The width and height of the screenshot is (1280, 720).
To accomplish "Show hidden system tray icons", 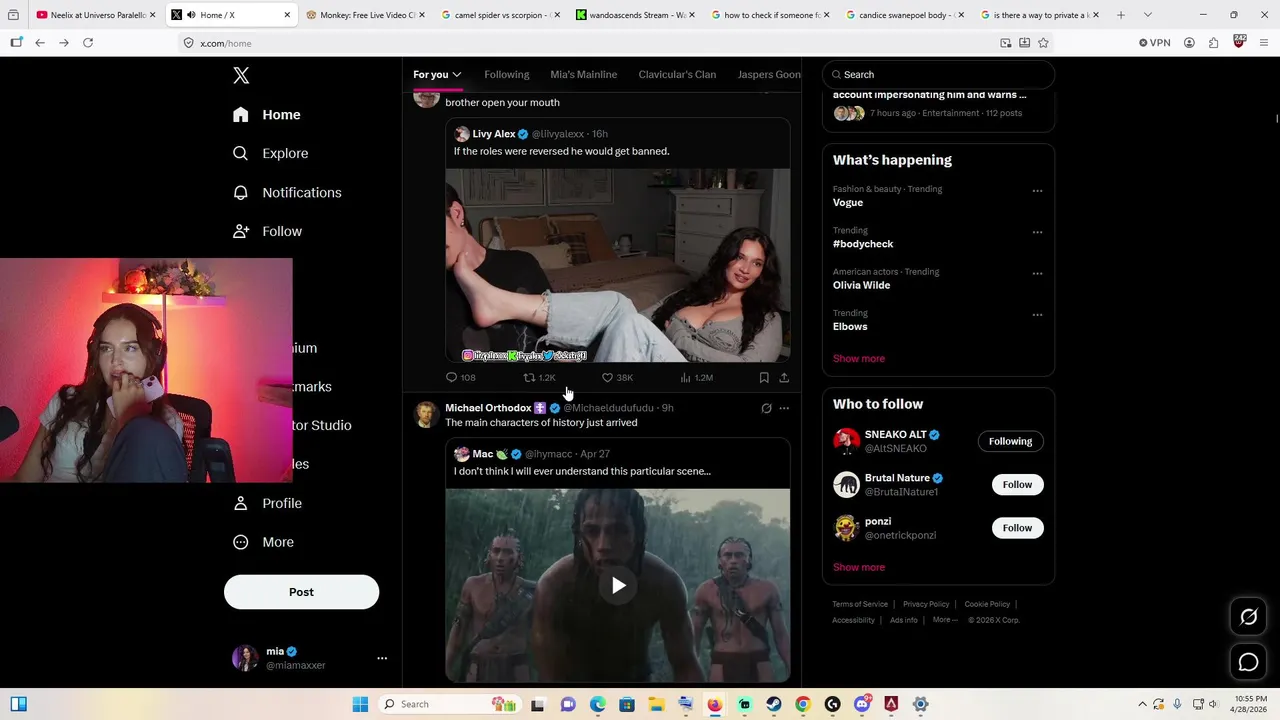I will 1142,704.
